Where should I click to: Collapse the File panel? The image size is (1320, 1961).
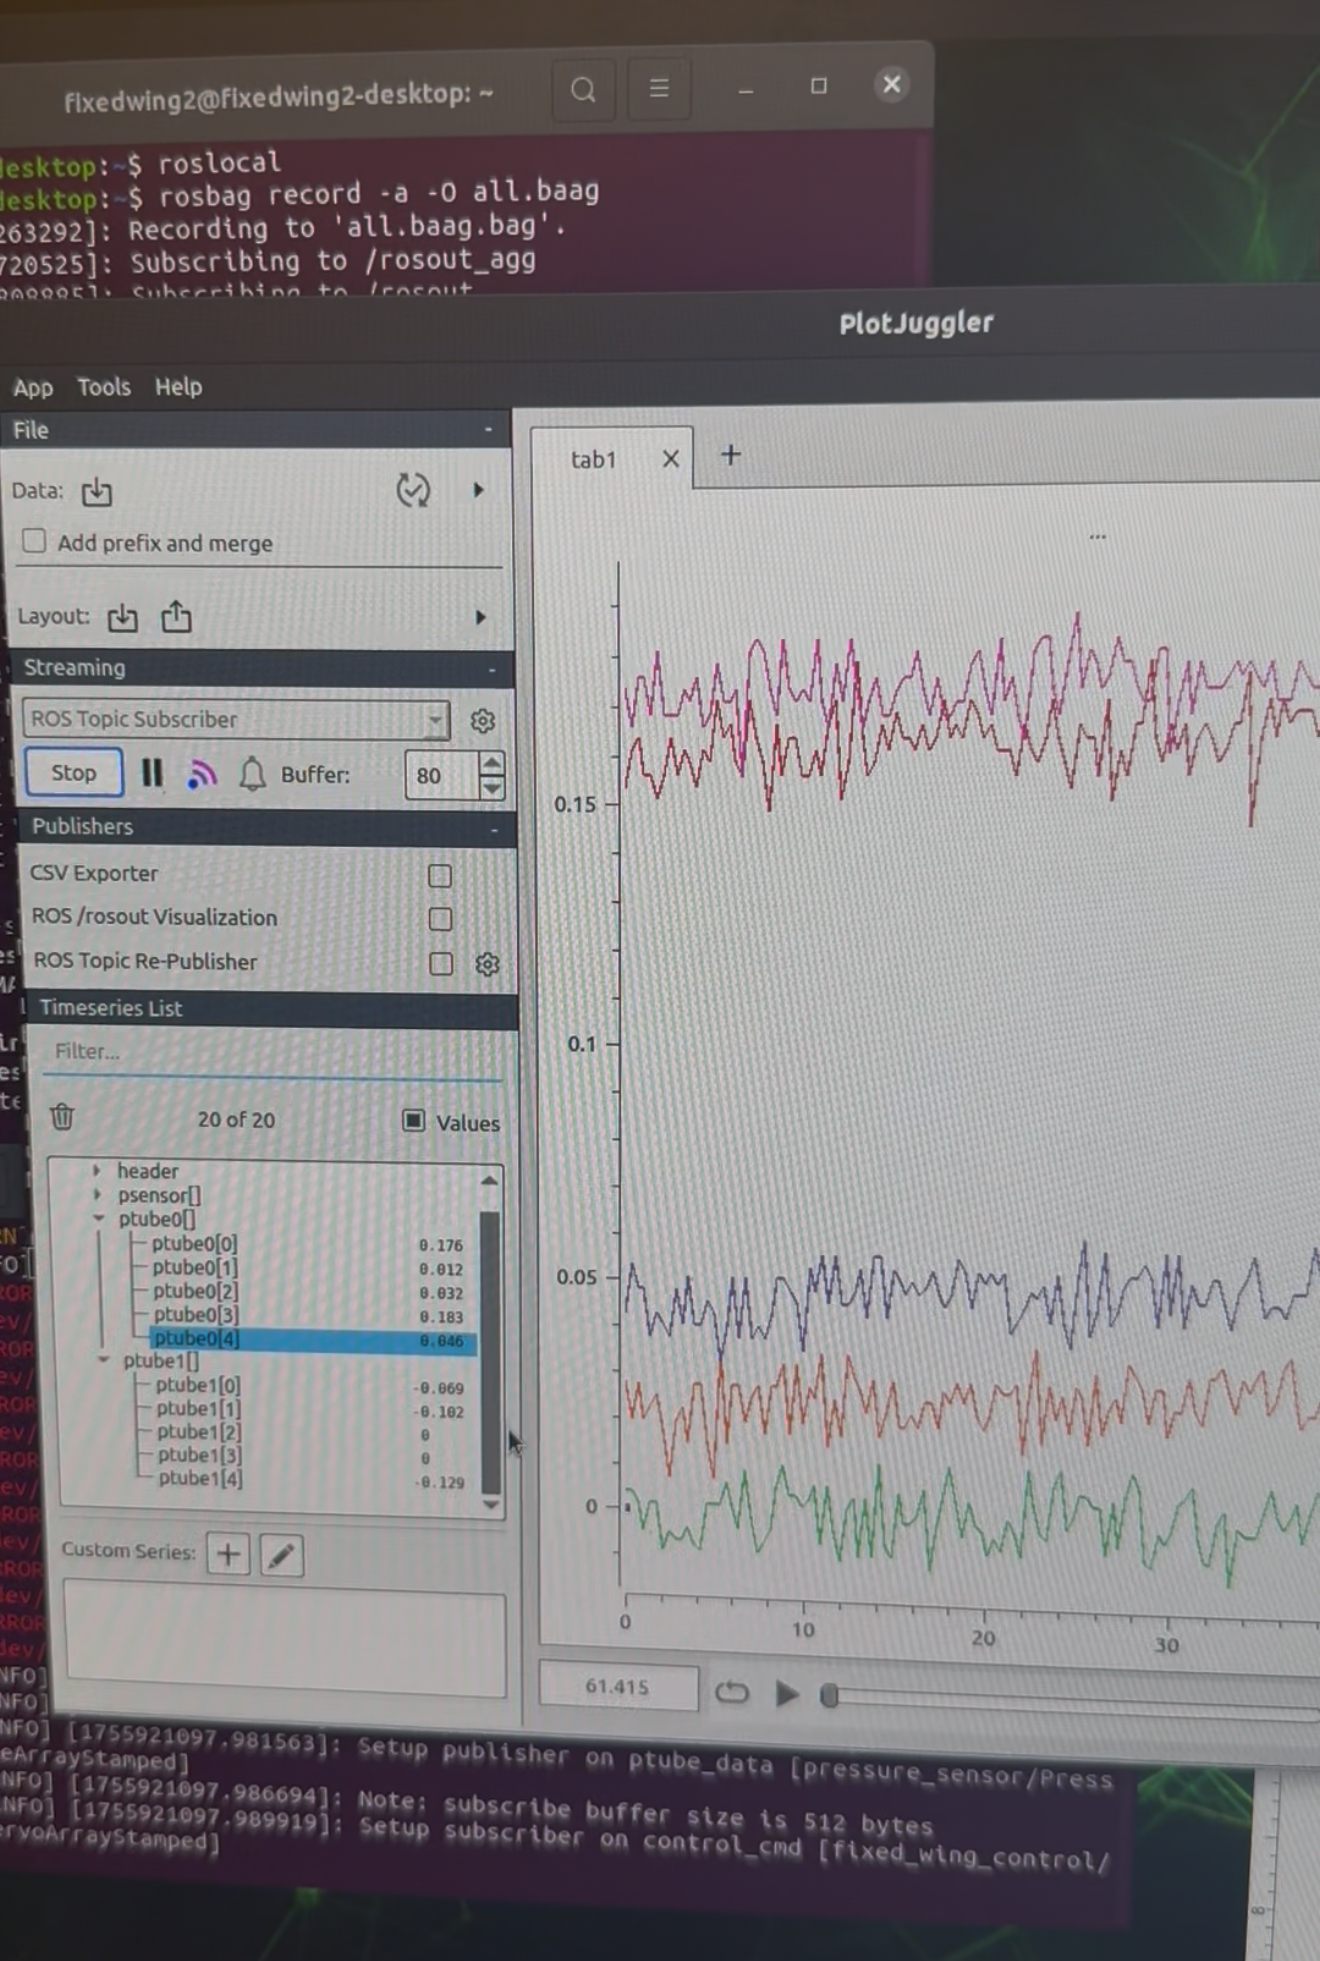(x=488, y=429)
